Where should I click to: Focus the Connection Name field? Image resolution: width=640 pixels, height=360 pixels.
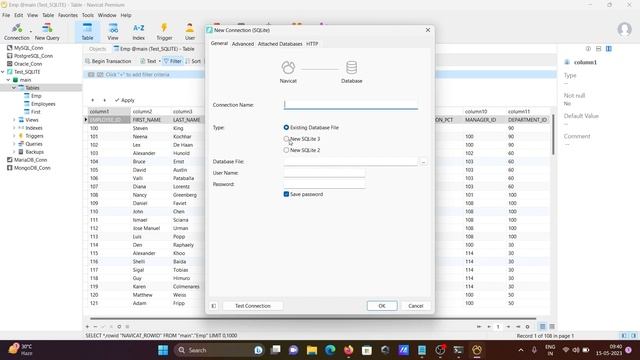tap(351, 105)
